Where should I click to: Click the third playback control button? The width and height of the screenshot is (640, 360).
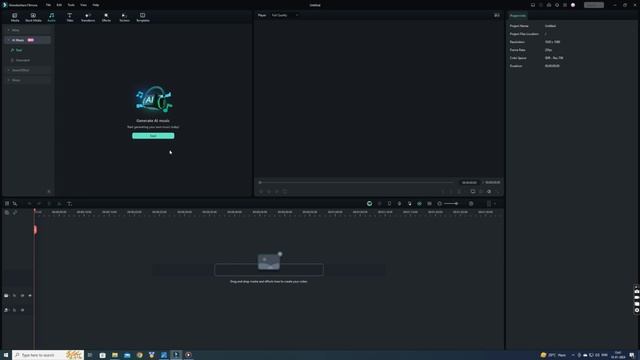point(277,191)
